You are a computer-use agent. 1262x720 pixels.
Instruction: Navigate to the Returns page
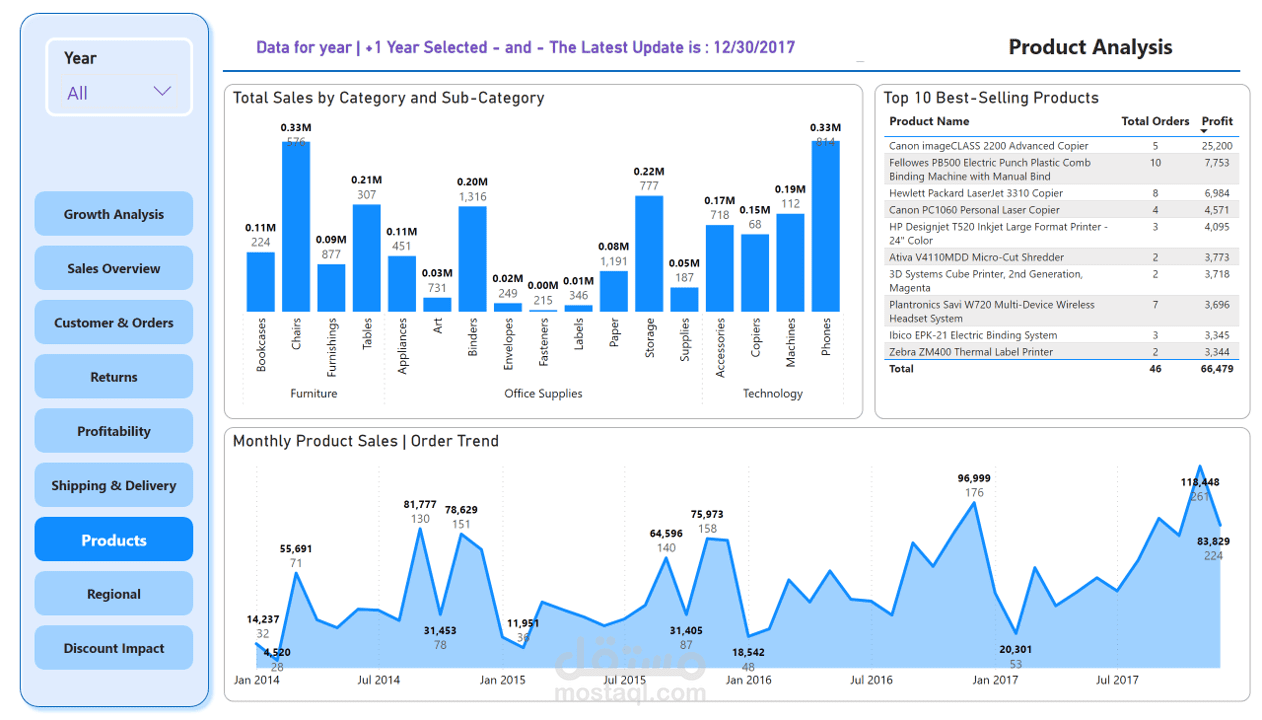point(114,377)
